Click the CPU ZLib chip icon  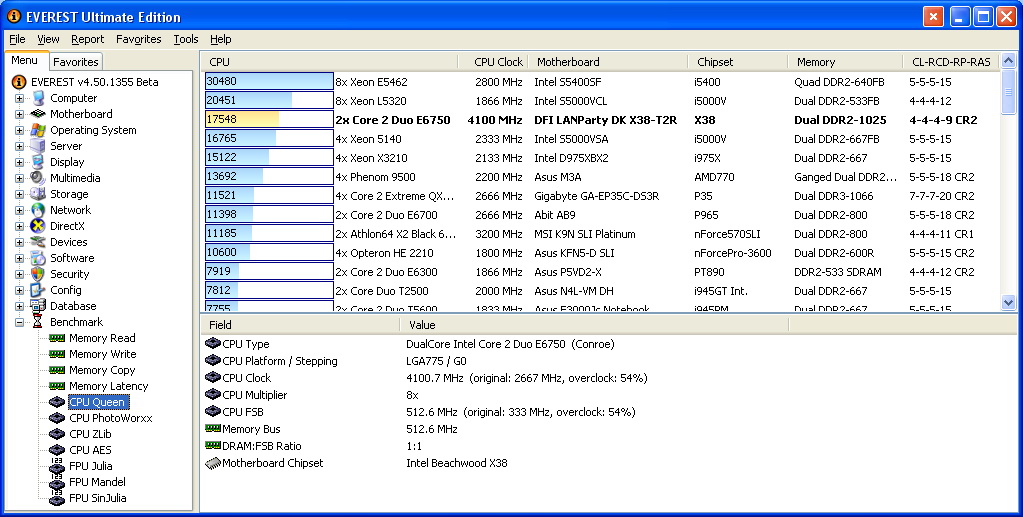pos(57,433)
